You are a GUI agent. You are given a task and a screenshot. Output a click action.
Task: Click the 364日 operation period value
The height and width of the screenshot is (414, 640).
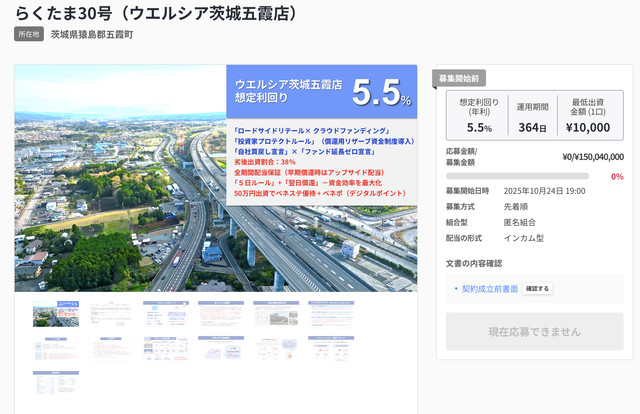(532, 128)
